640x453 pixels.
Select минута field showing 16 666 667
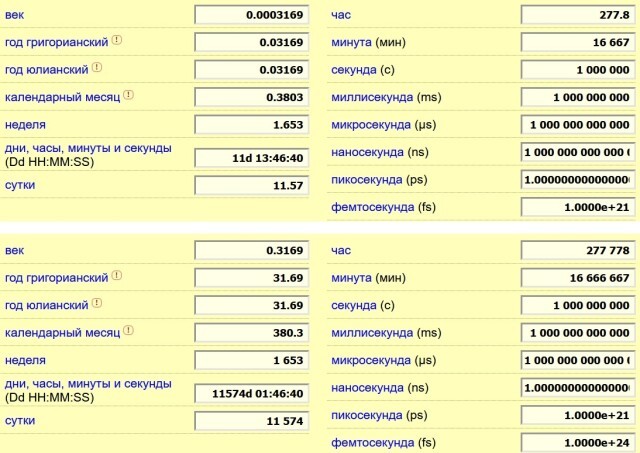(x=578, y=278)
